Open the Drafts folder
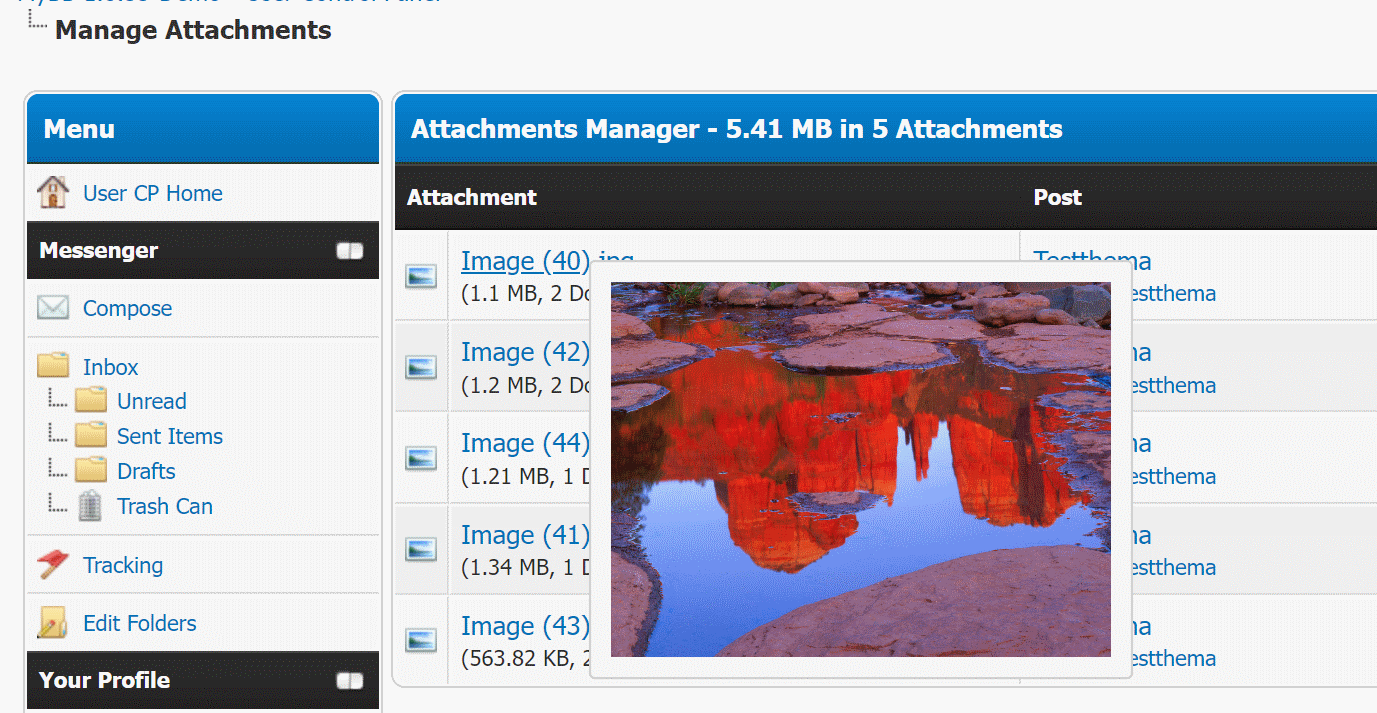Viewport: 1377px width, 713px height. click(146, 471)
